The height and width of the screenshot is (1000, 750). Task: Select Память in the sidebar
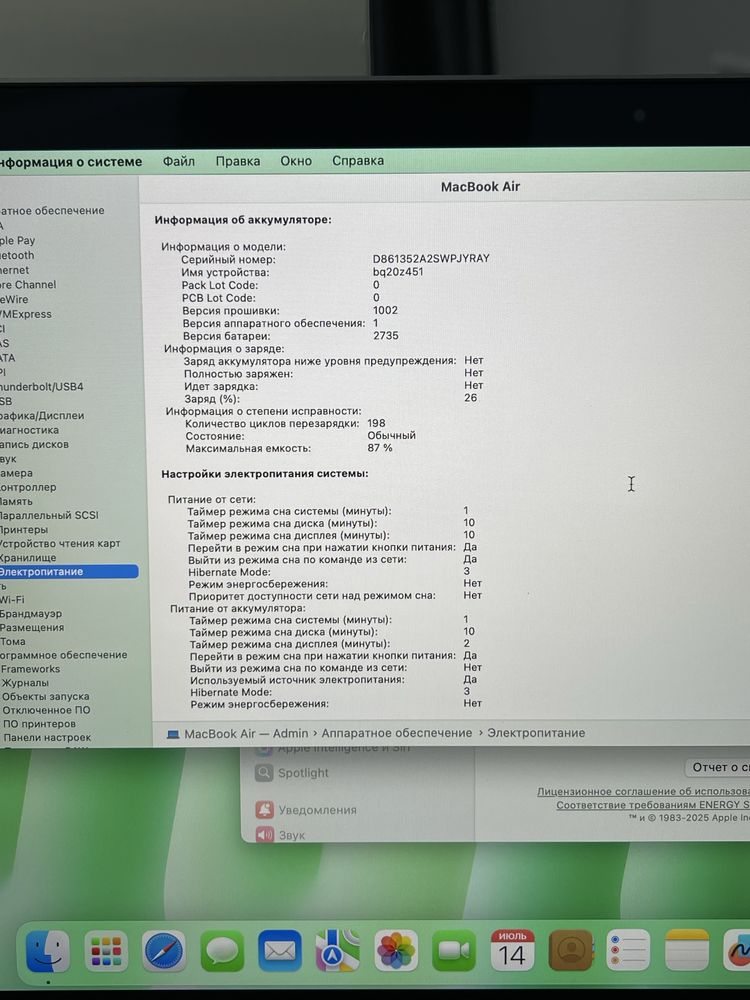click(17, 501)
